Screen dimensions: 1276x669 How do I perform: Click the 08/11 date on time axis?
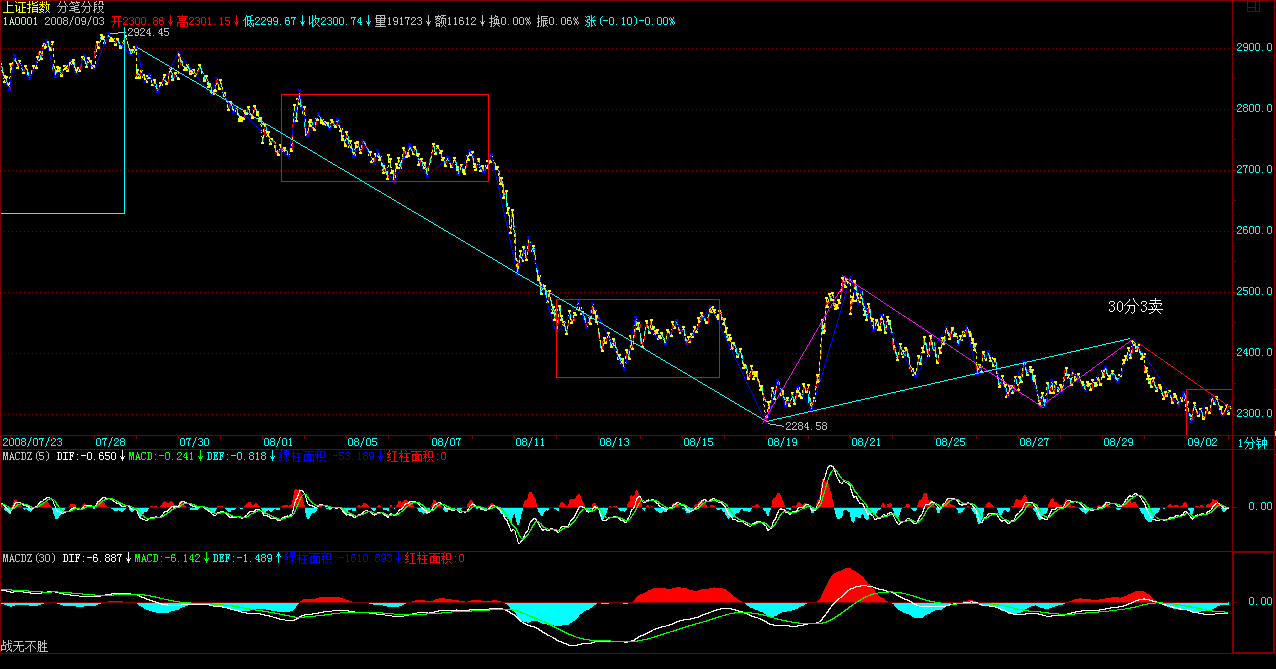[530, 441]
